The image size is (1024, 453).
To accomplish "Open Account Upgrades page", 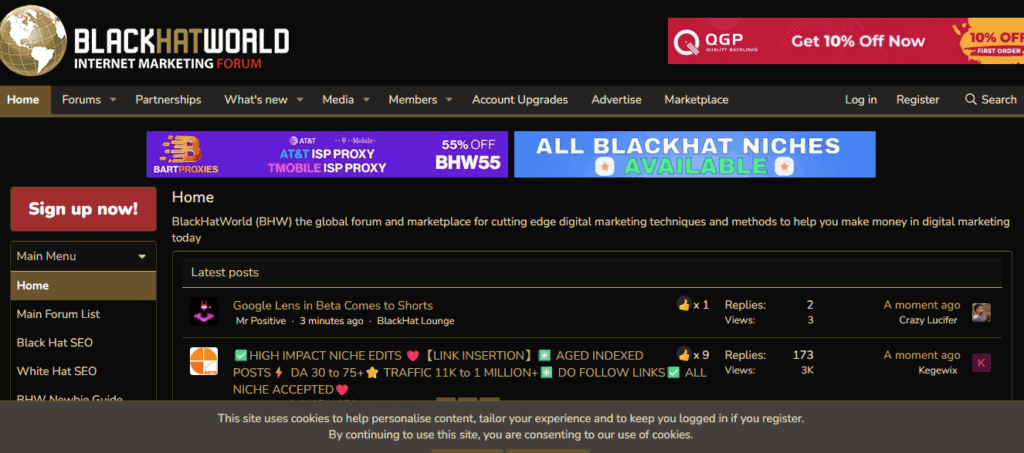I will [x=520, y=100].
